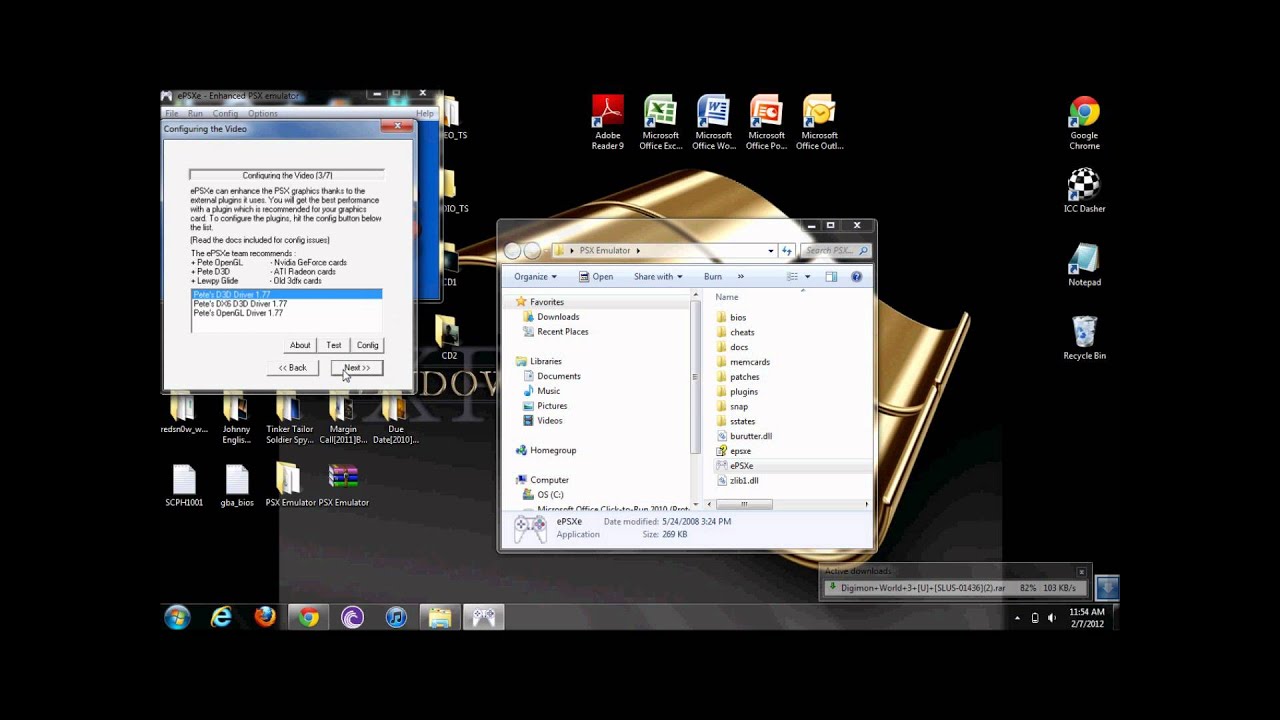Open Organize dropdown in Explorer
Viewport: 1280px width, 720px height.
535,277
